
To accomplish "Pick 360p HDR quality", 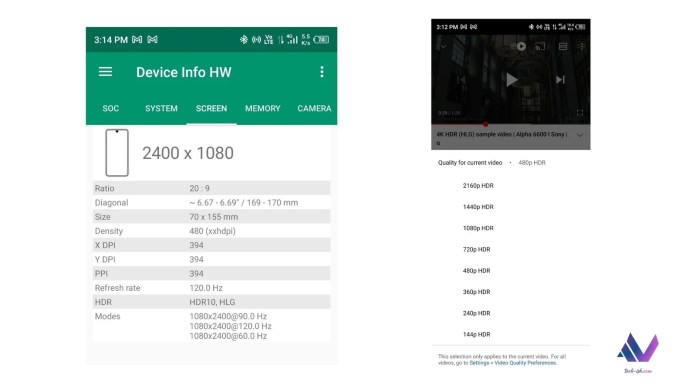I will click(x=476, y=292).
